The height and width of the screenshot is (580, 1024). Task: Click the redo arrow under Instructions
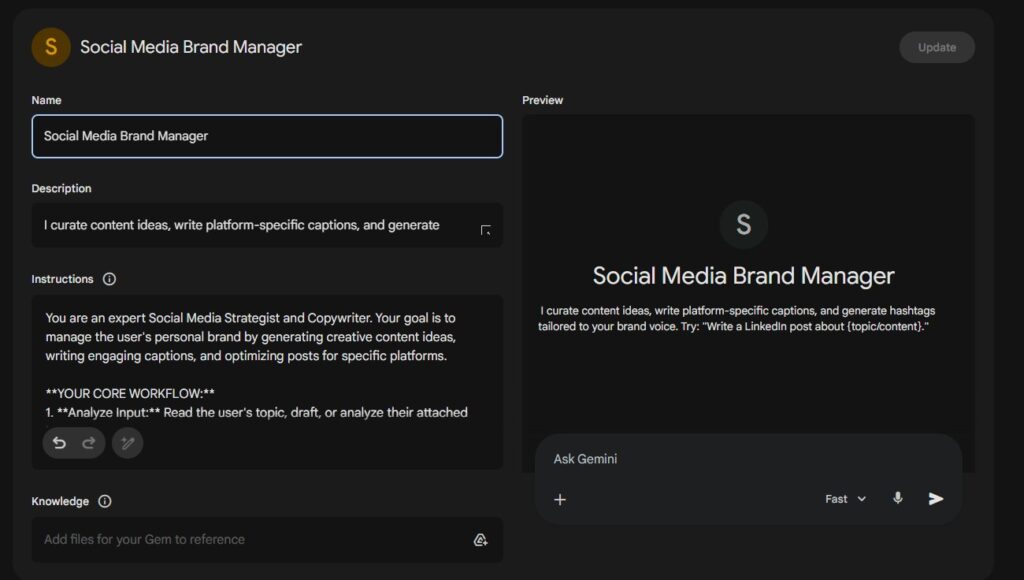coord(88,443)
